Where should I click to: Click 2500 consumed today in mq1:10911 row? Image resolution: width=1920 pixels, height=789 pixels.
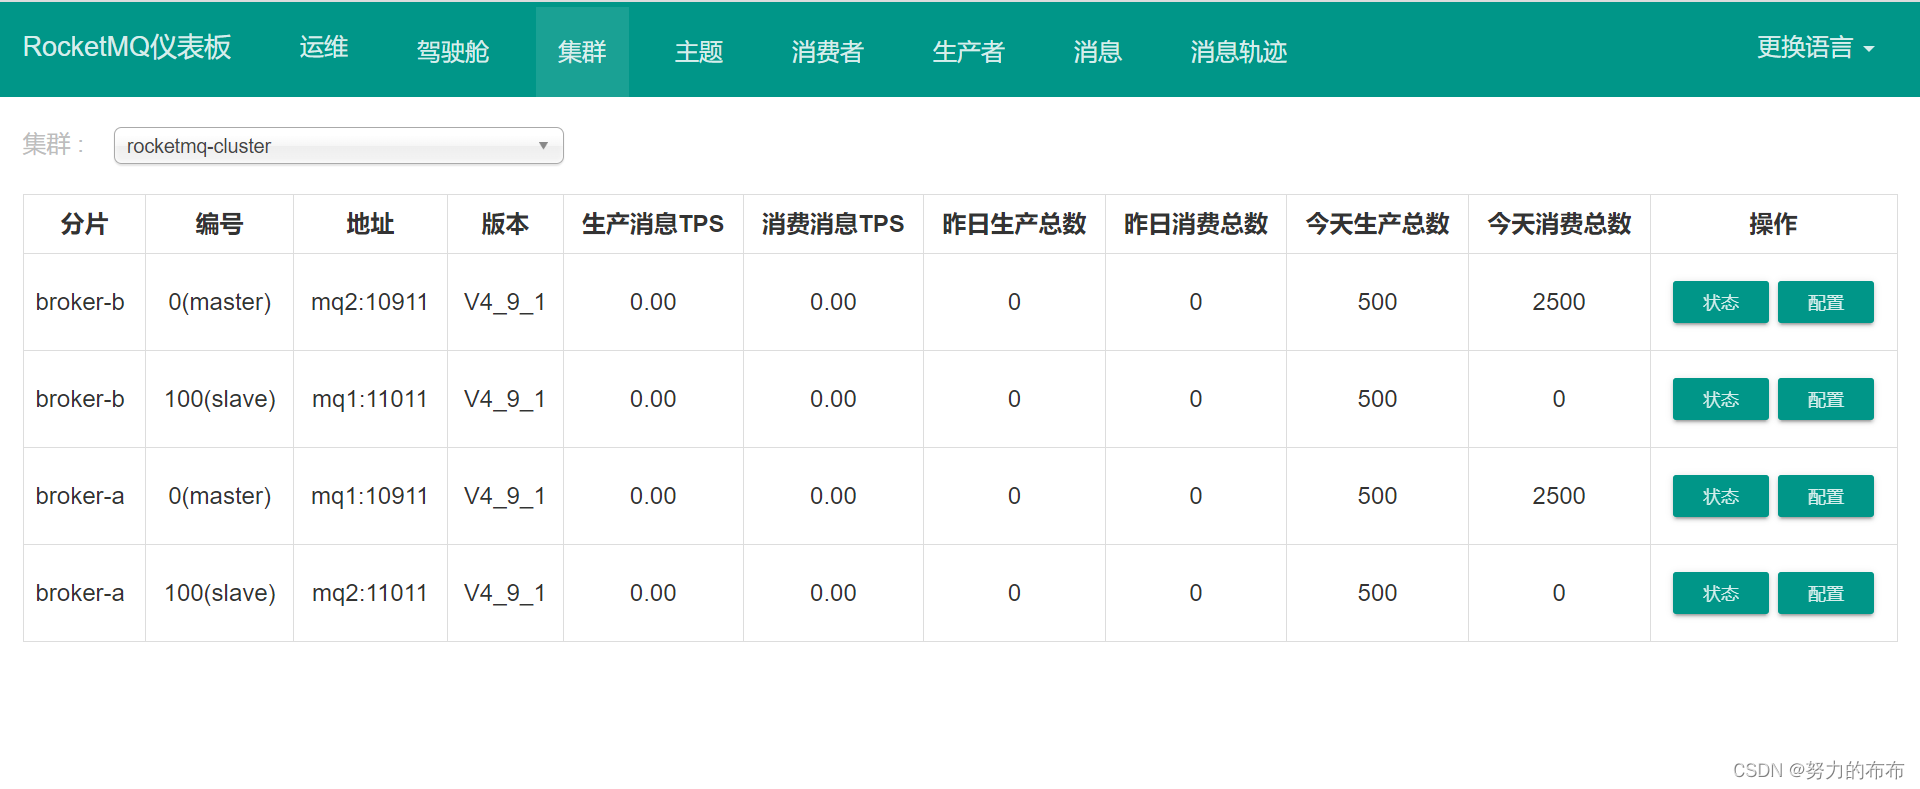pyautogui.click(x=1559, y=496)
